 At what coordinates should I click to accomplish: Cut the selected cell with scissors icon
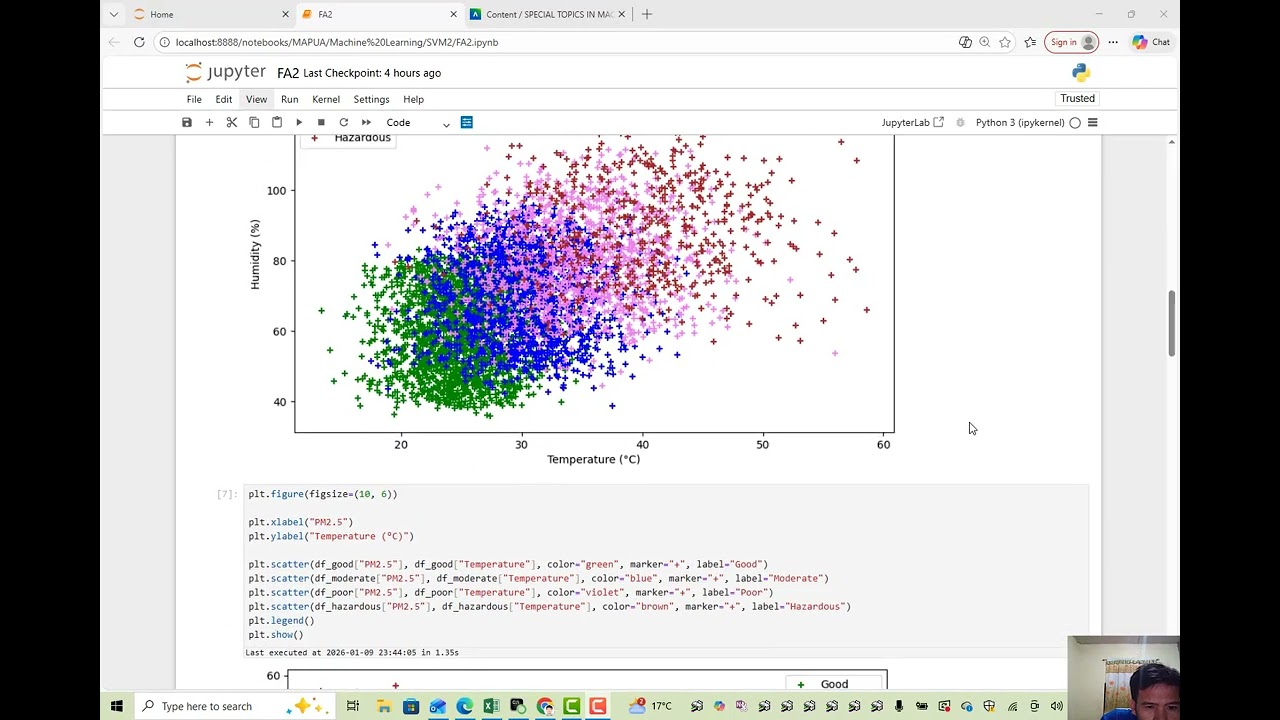pos(231,122)
